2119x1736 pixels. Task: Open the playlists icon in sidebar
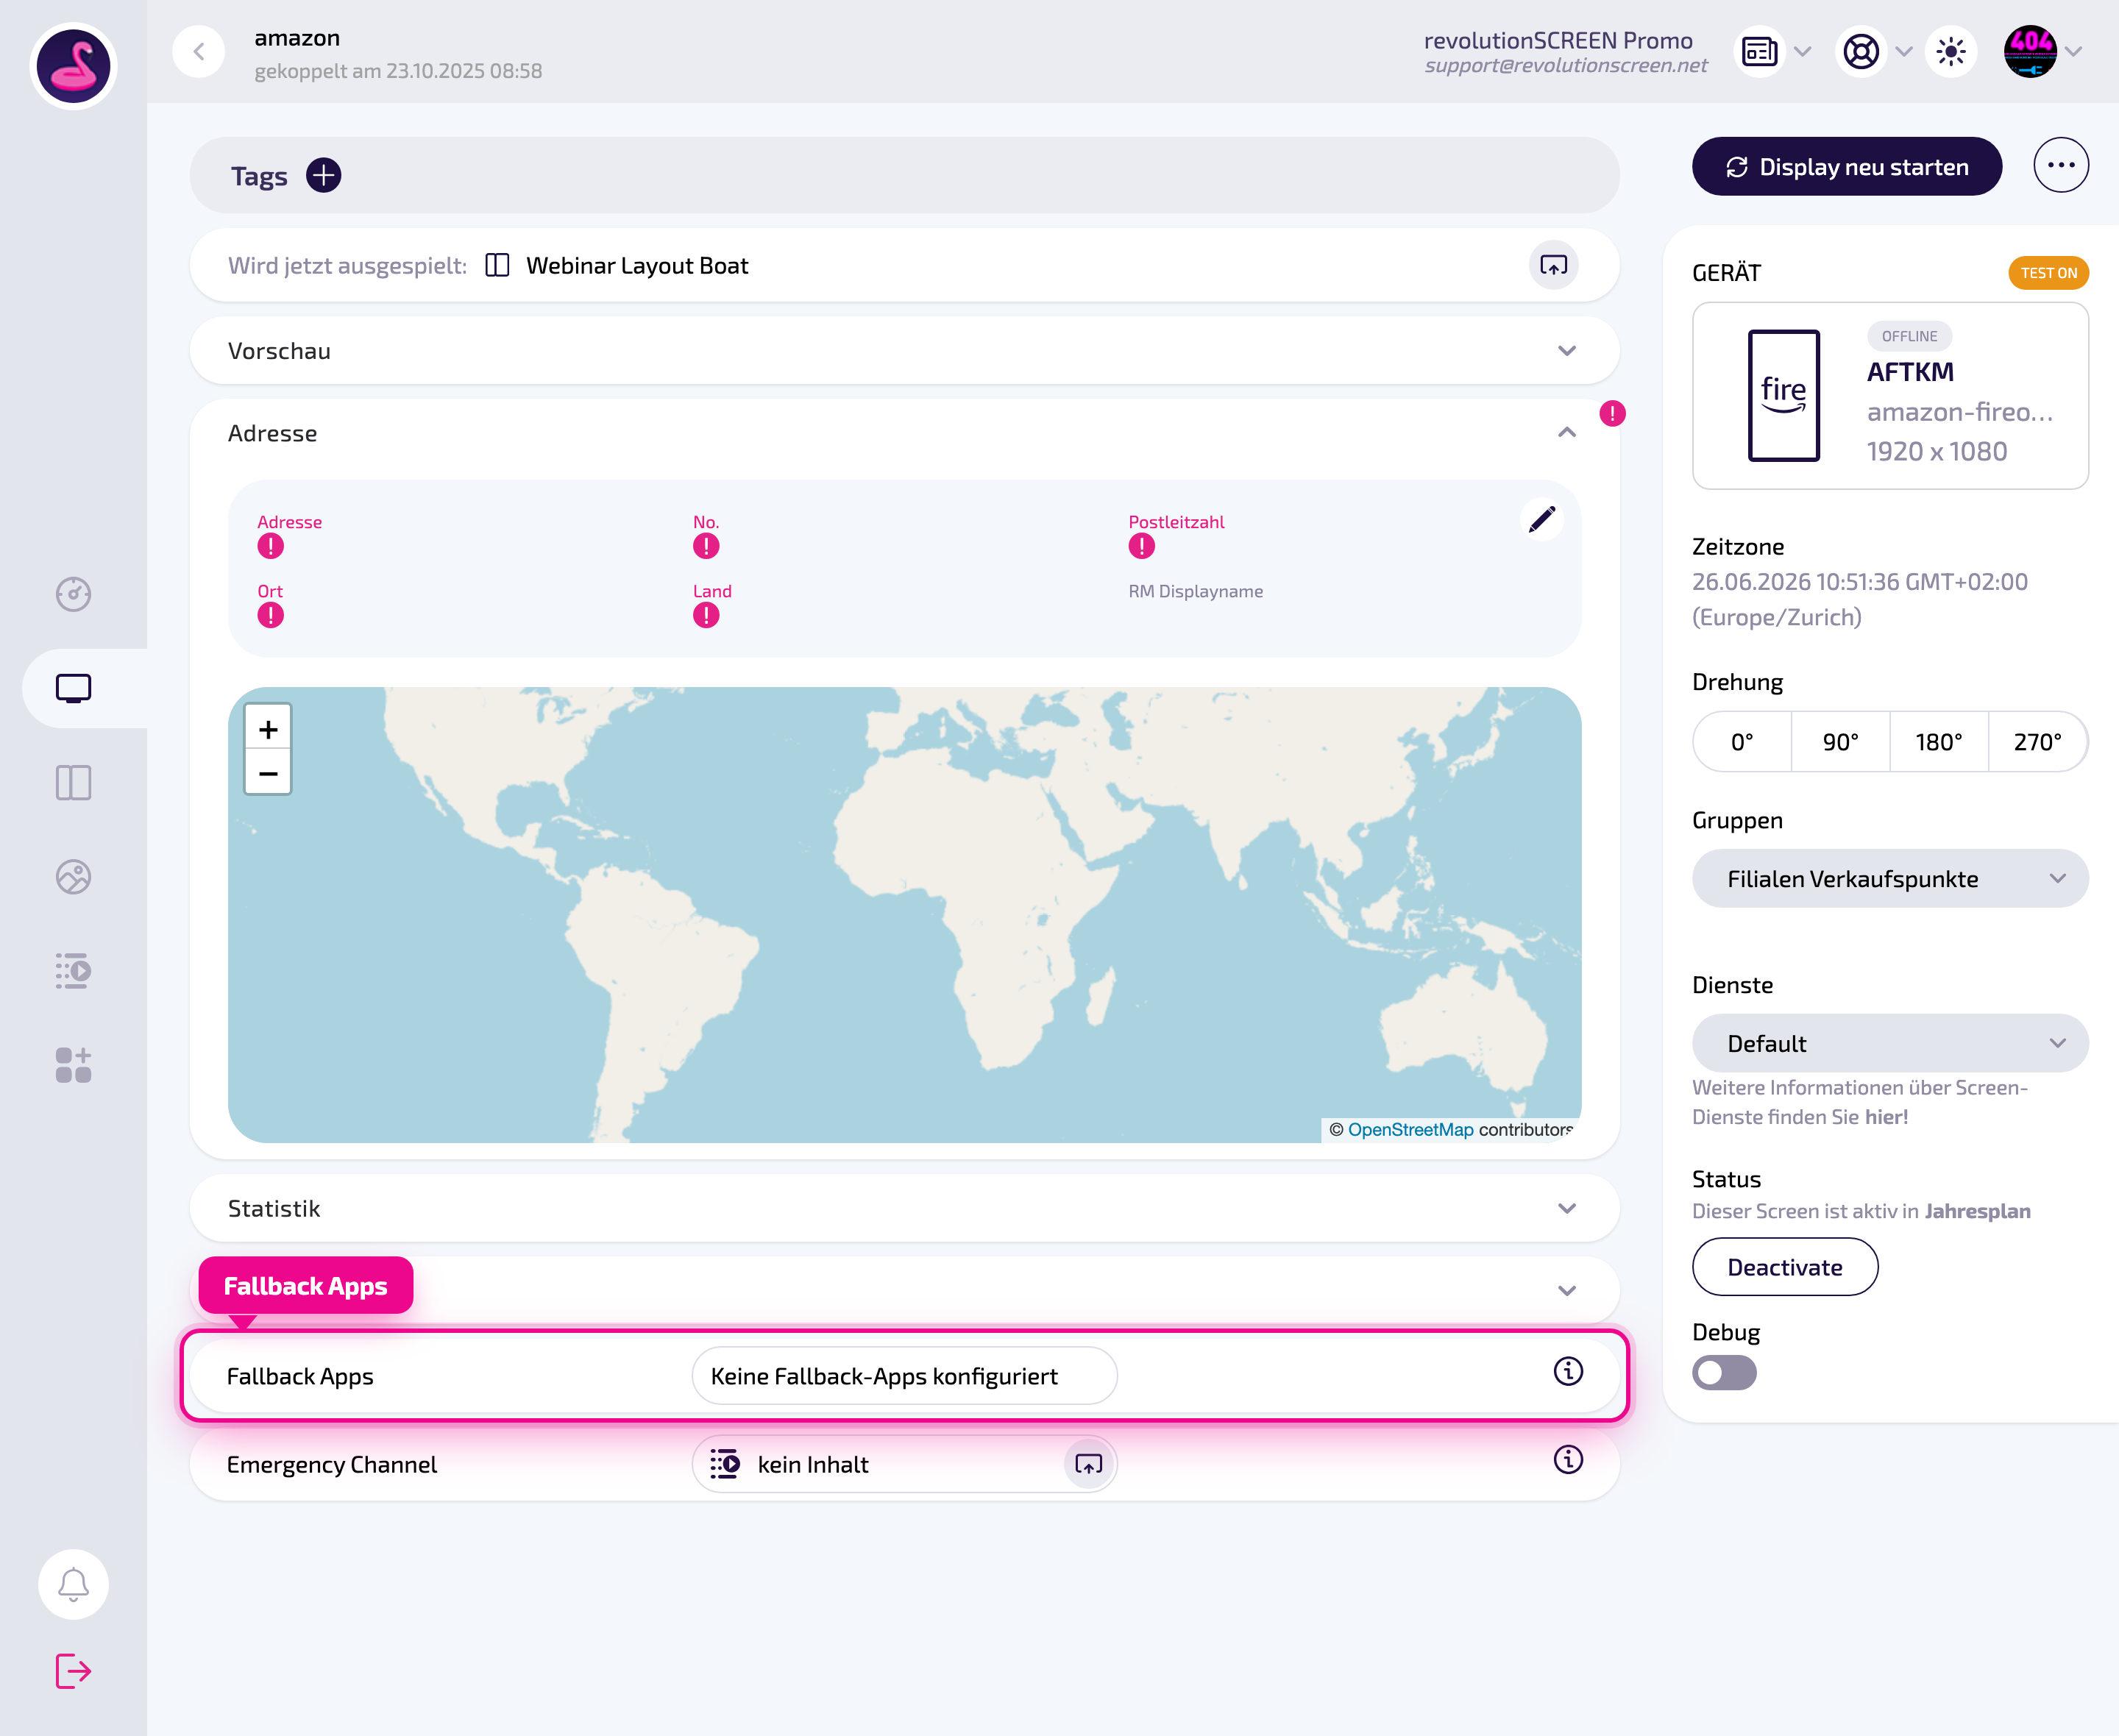tap(73, 971)
